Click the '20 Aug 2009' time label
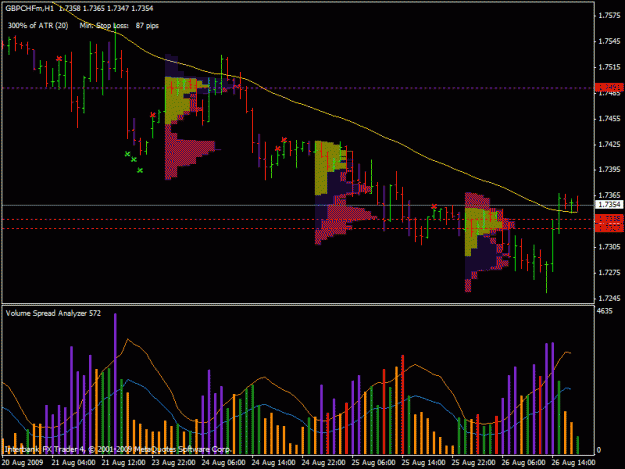 coord(22,463)
